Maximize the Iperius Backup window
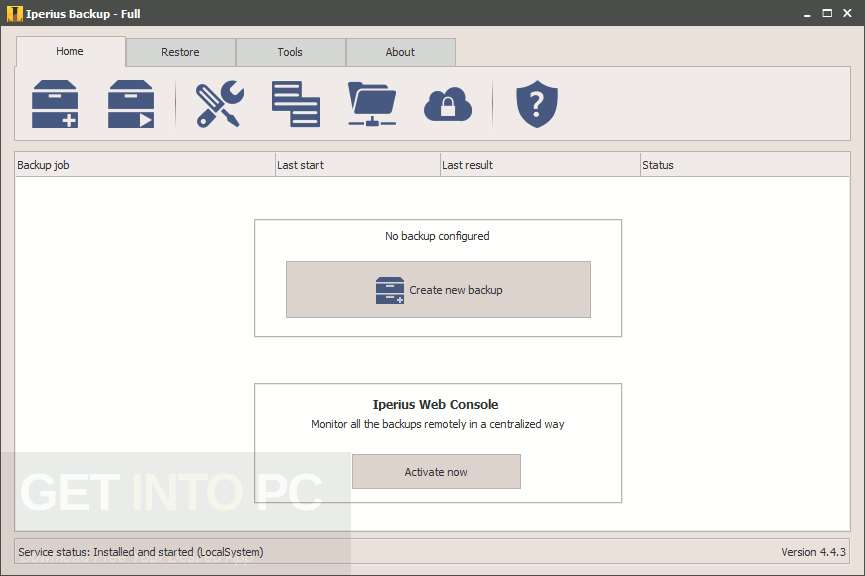Screen dimensions: 865x576 tap(827, 13)
